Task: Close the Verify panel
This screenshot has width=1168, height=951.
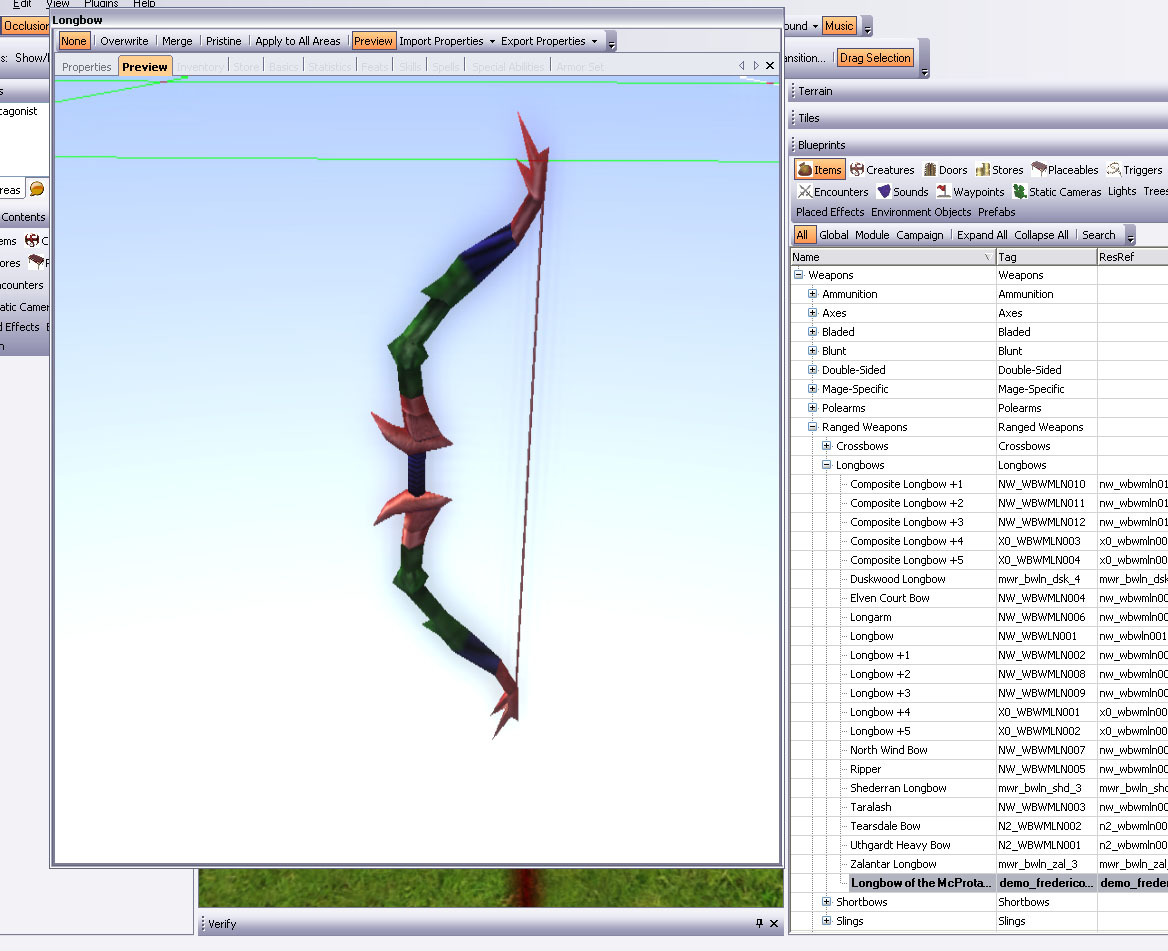Action: coord(774,923)
